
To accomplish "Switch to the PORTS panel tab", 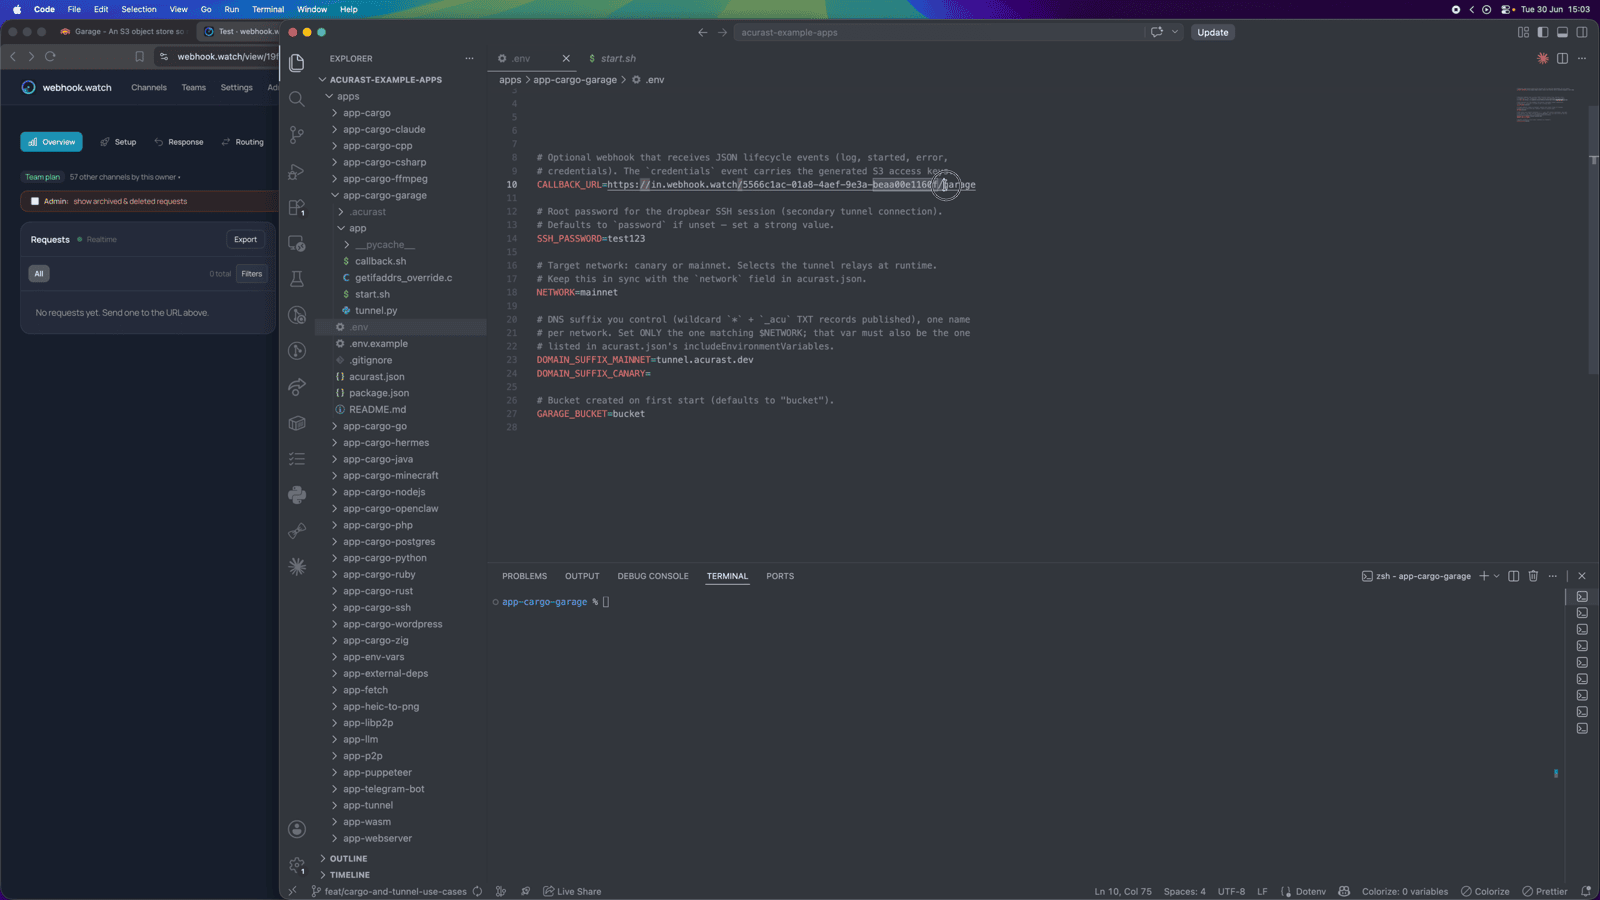I will click(x=780, y=576).
